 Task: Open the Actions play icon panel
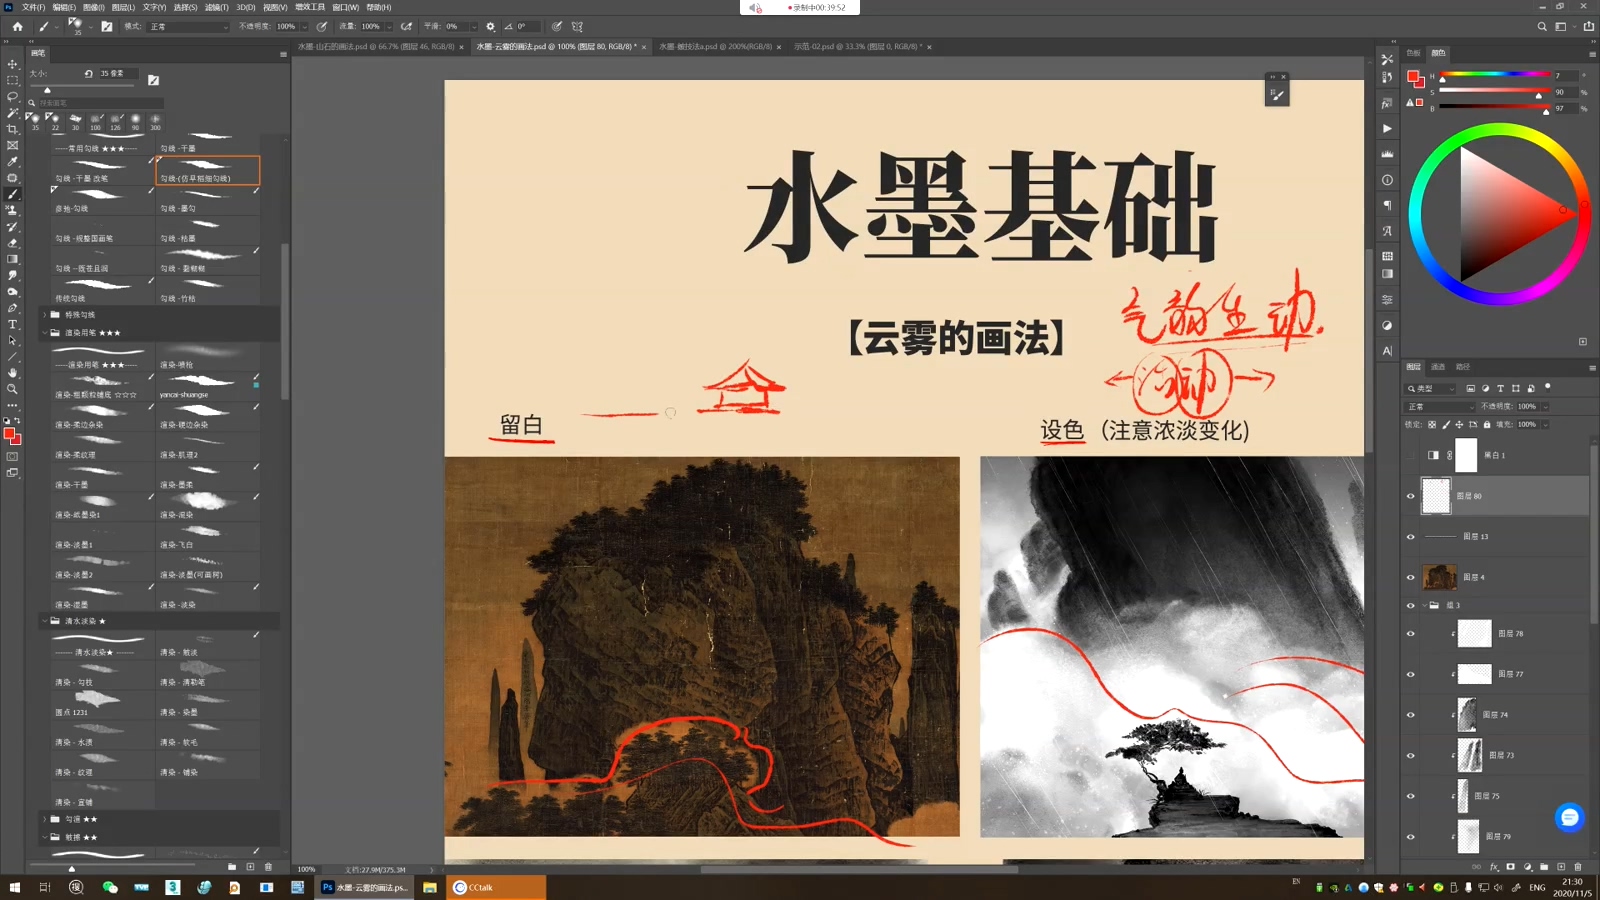(x=1387, y=128)
